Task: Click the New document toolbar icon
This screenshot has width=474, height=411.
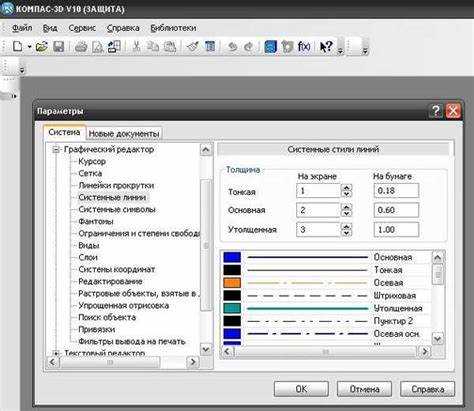Action: pos(17,46)
